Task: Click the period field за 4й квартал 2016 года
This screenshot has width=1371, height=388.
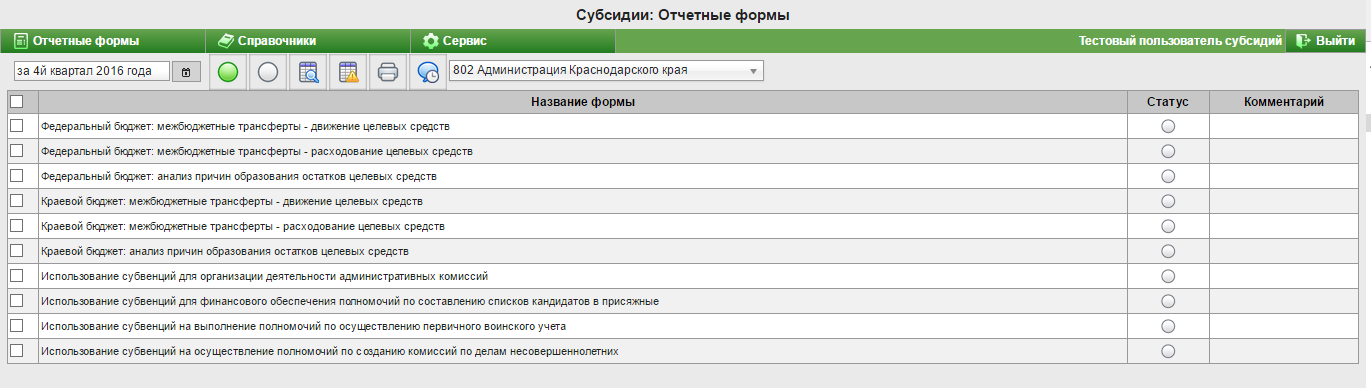Action: pyautogui.click(x=93, y=71)
